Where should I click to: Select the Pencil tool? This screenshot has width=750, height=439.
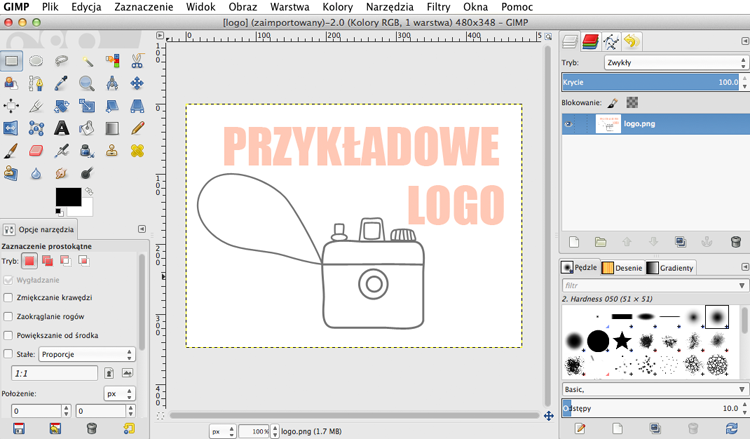137,128
